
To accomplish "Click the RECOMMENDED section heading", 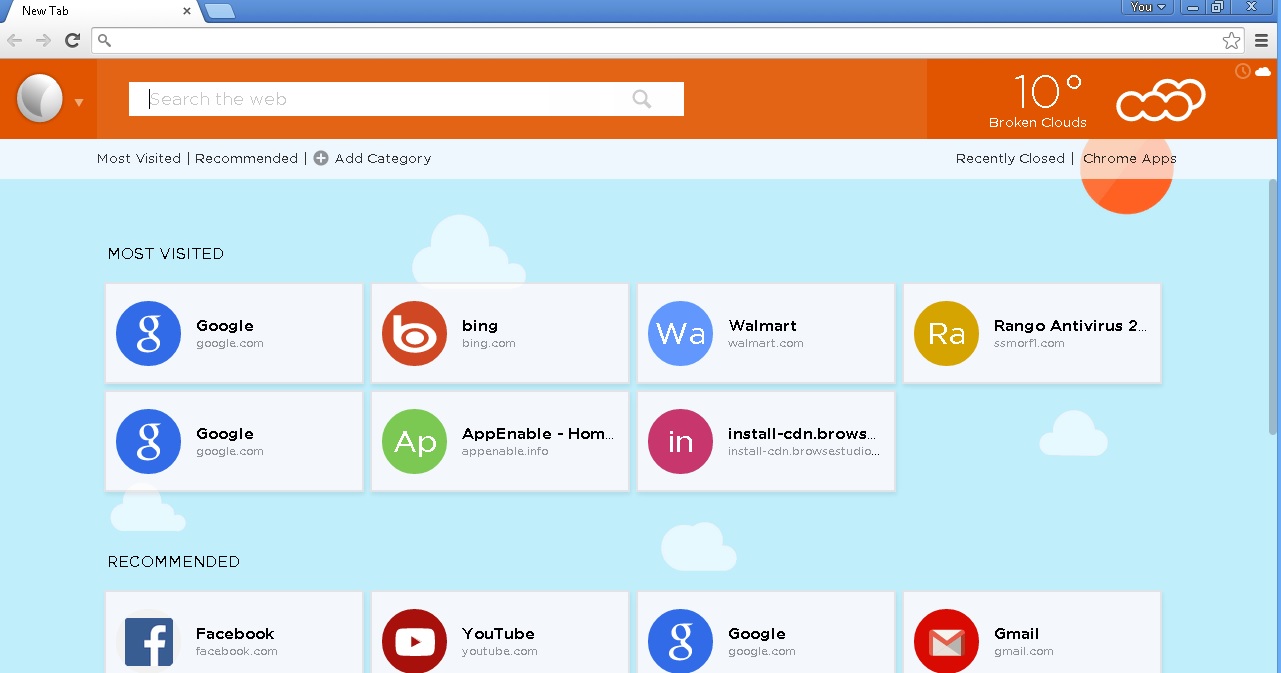I will pos(174,562).
